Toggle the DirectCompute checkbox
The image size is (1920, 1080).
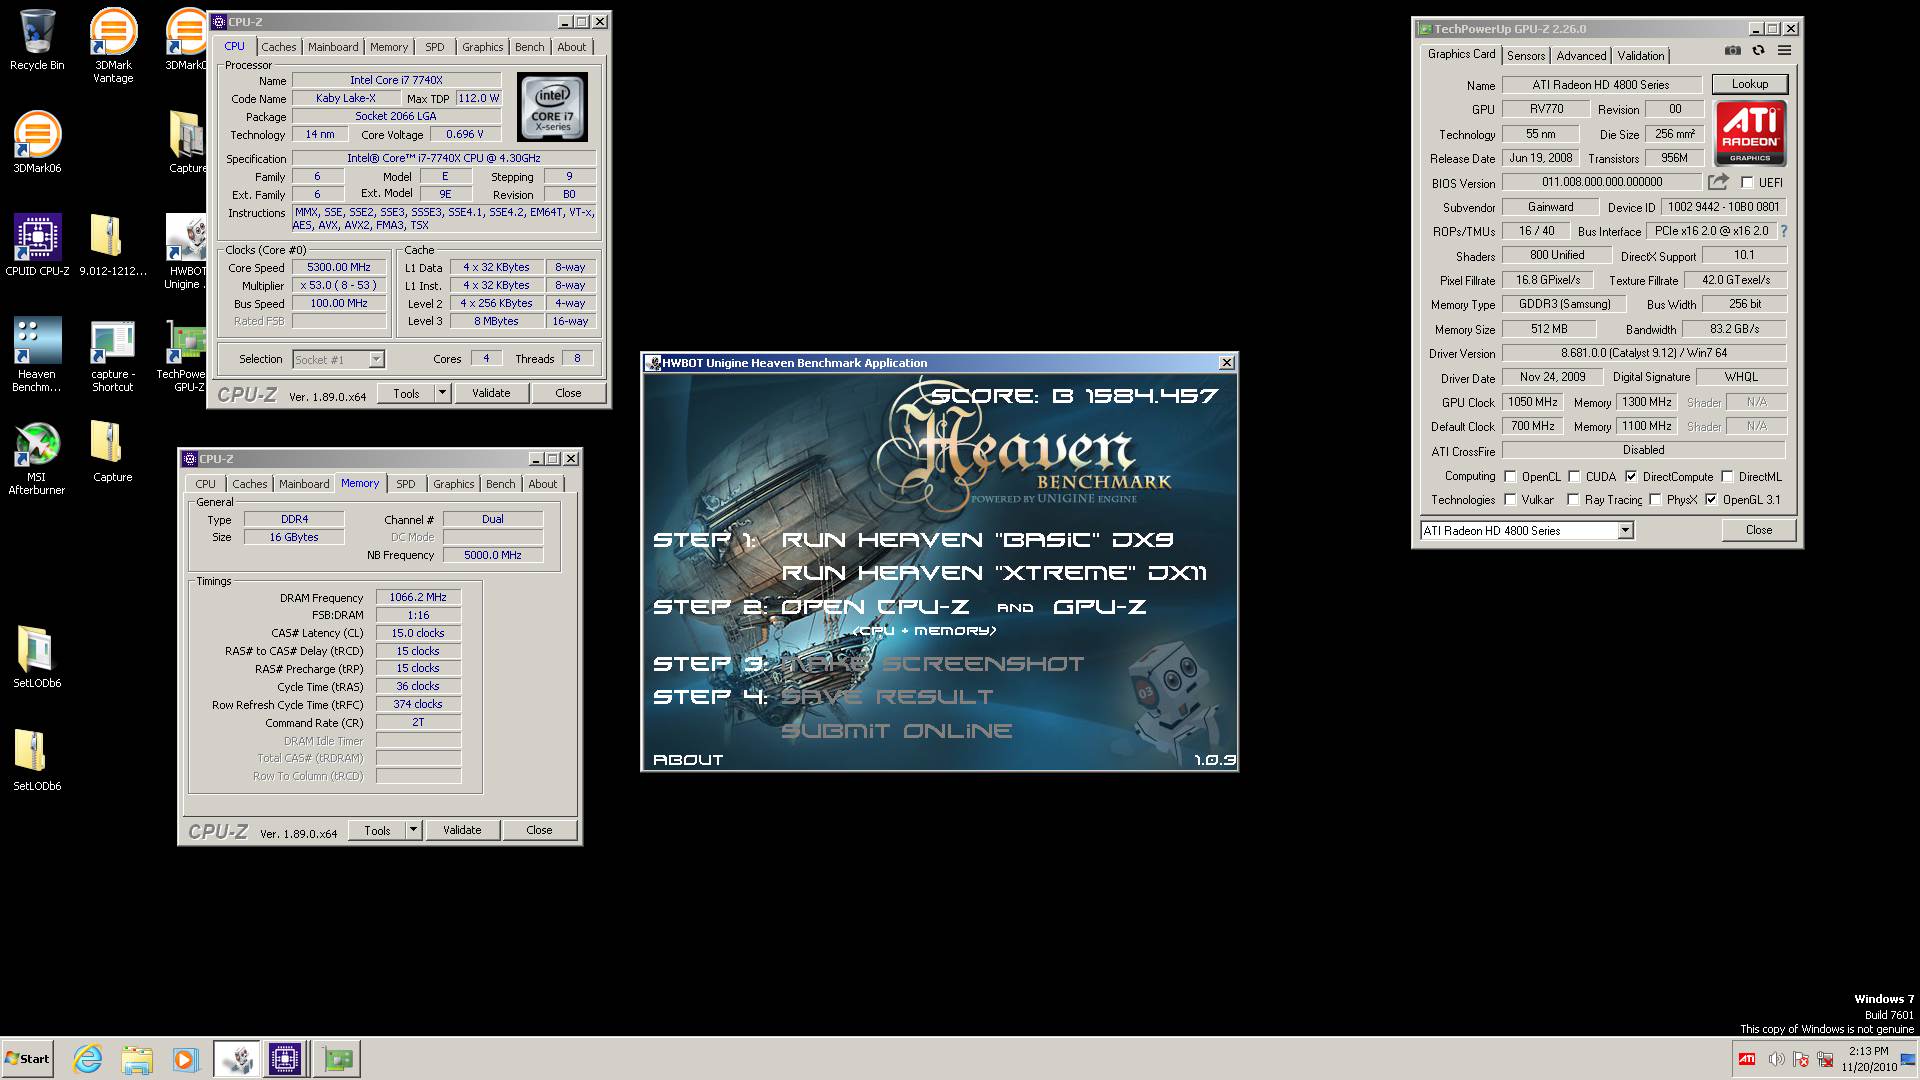click(x=1631, y=477)
